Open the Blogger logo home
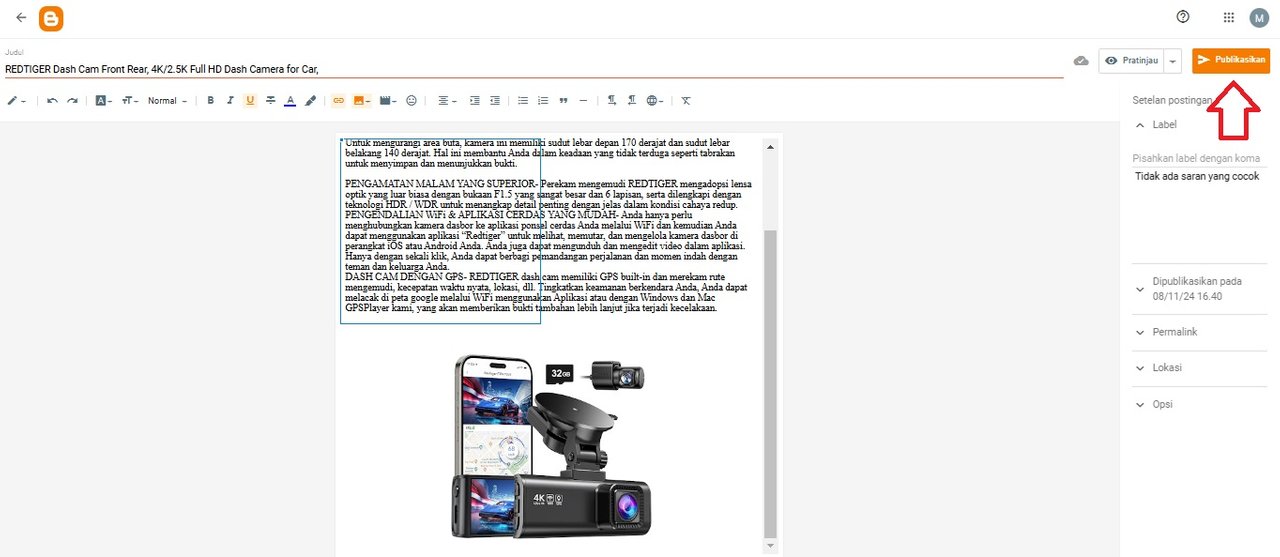Image resolution: width=1280 pixels, height=557 pixels. (x=50, y=18)
